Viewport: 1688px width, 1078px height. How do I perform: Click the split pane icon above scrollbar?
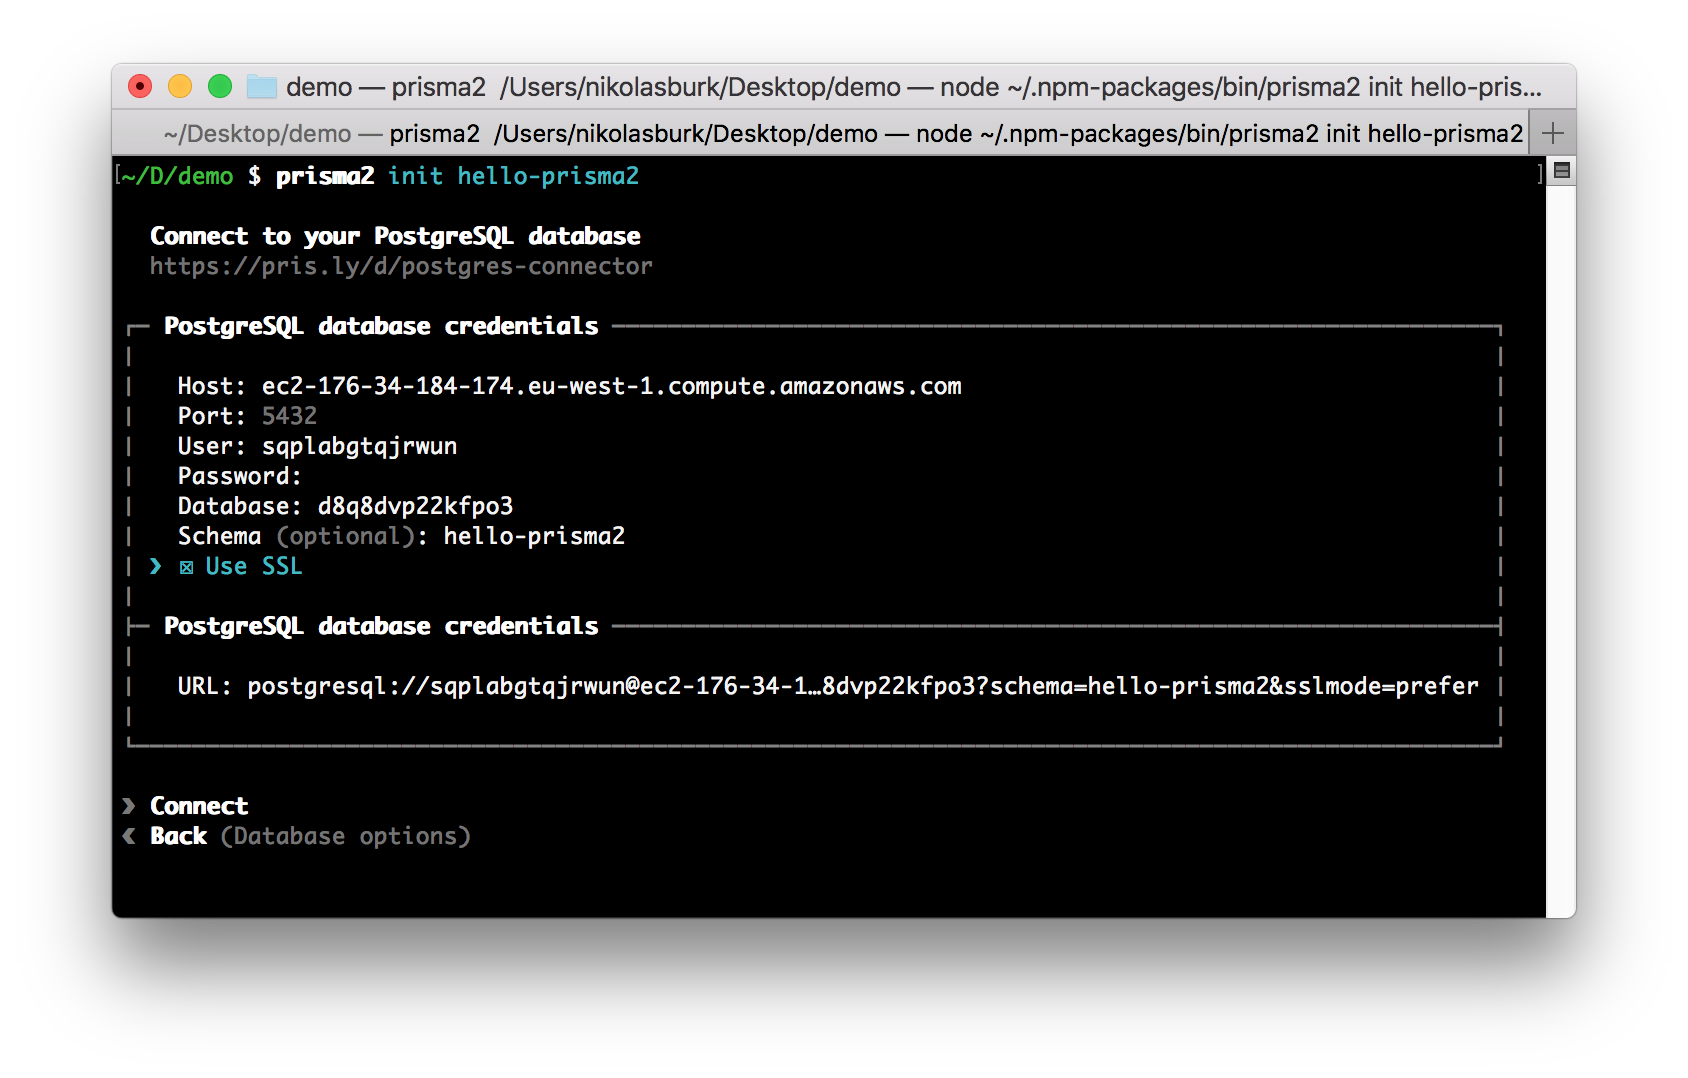1561,170
